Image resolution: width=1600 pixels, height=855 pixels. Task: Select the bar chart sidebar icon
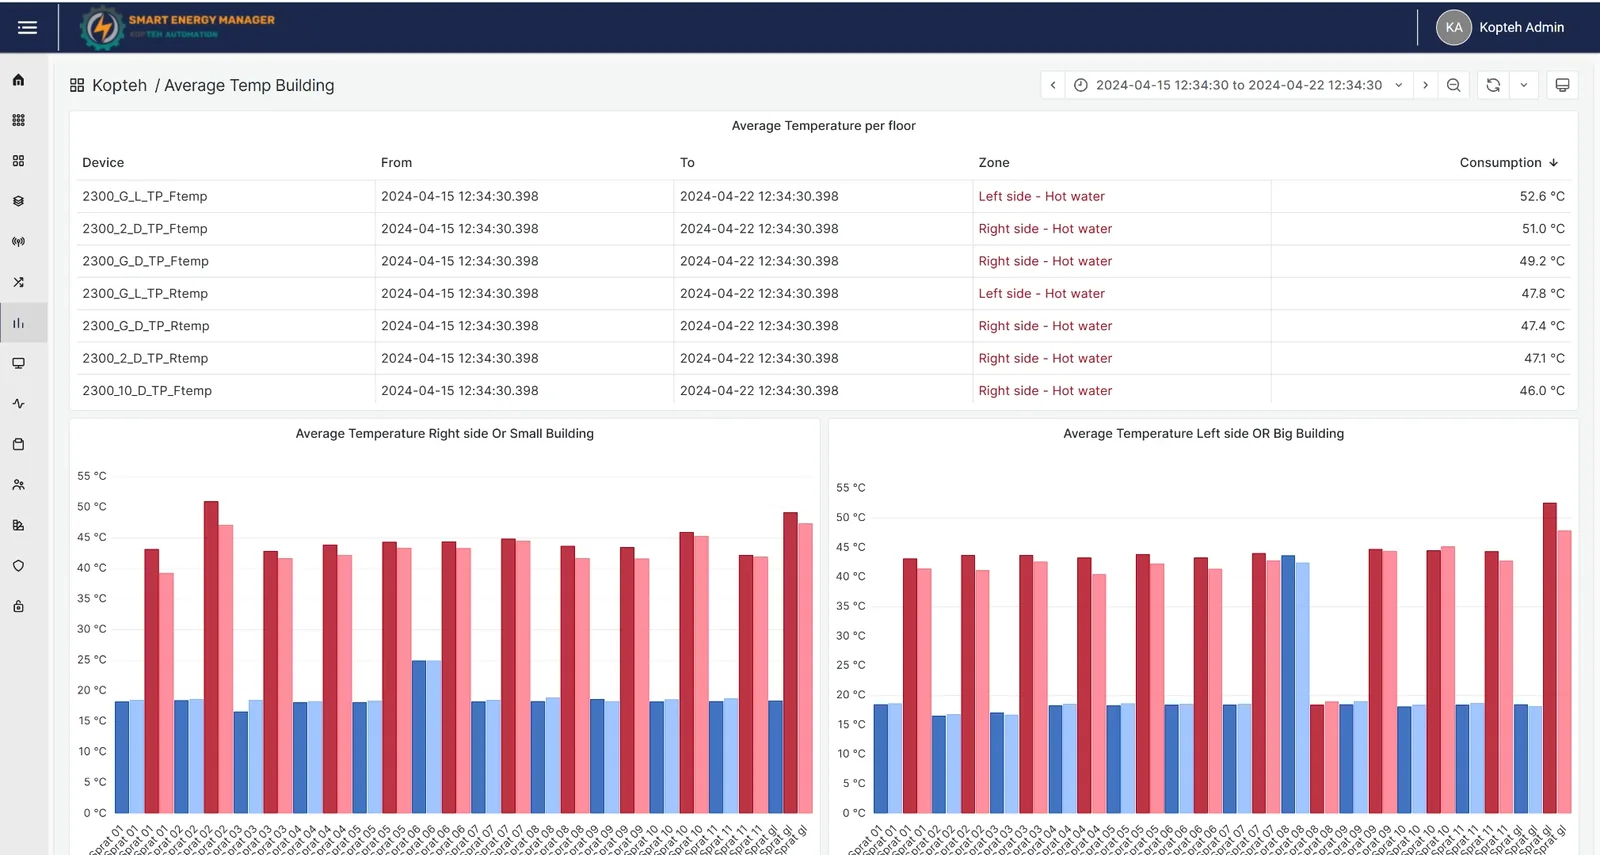18,323
